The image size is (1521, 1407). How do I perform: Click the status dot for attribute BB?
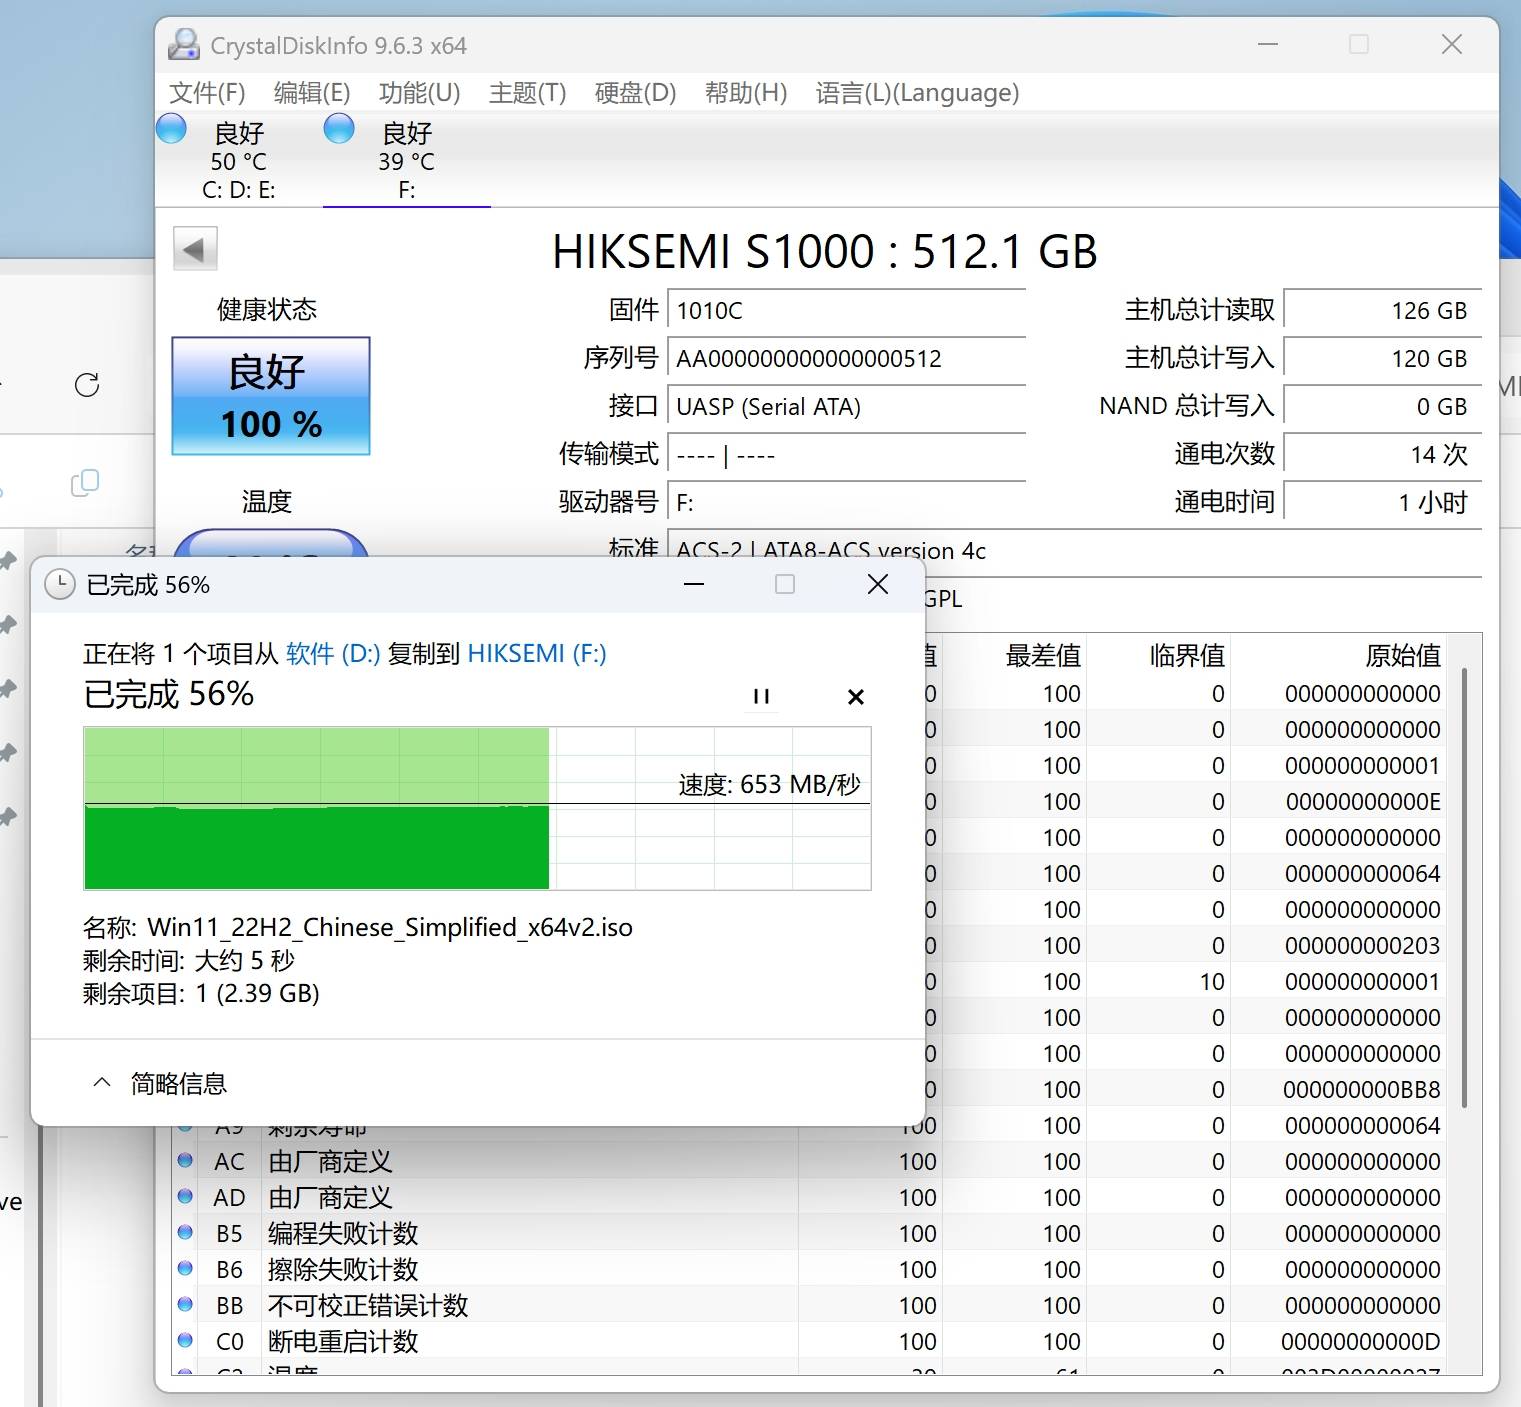[185, 1304]
